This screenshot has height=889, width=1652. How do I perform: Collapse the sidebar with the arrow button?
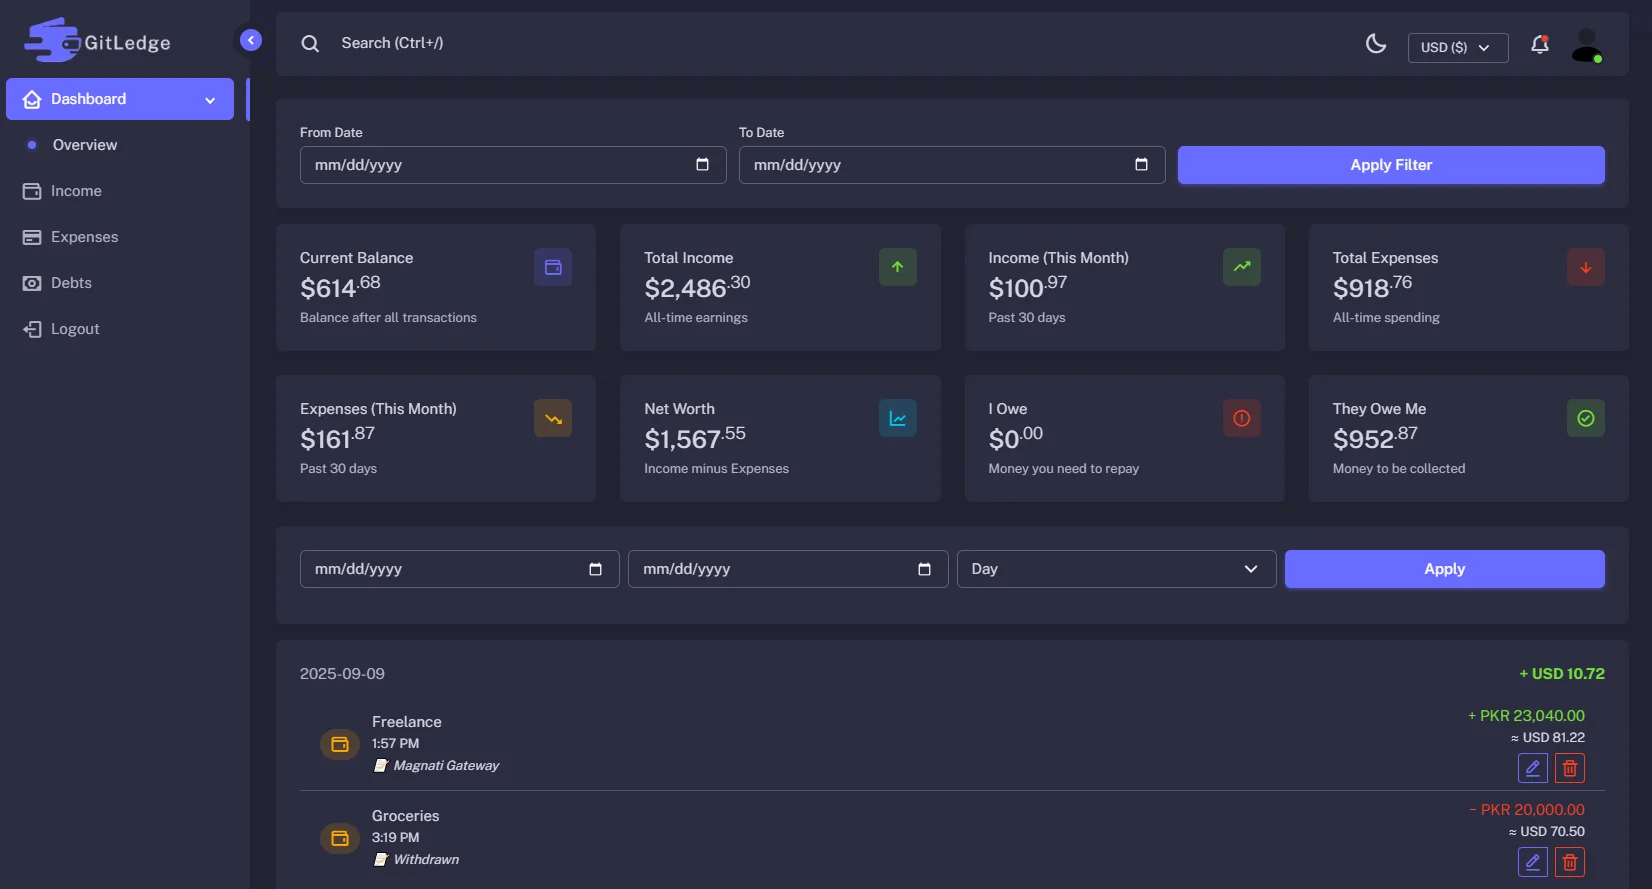coord(251,40)
